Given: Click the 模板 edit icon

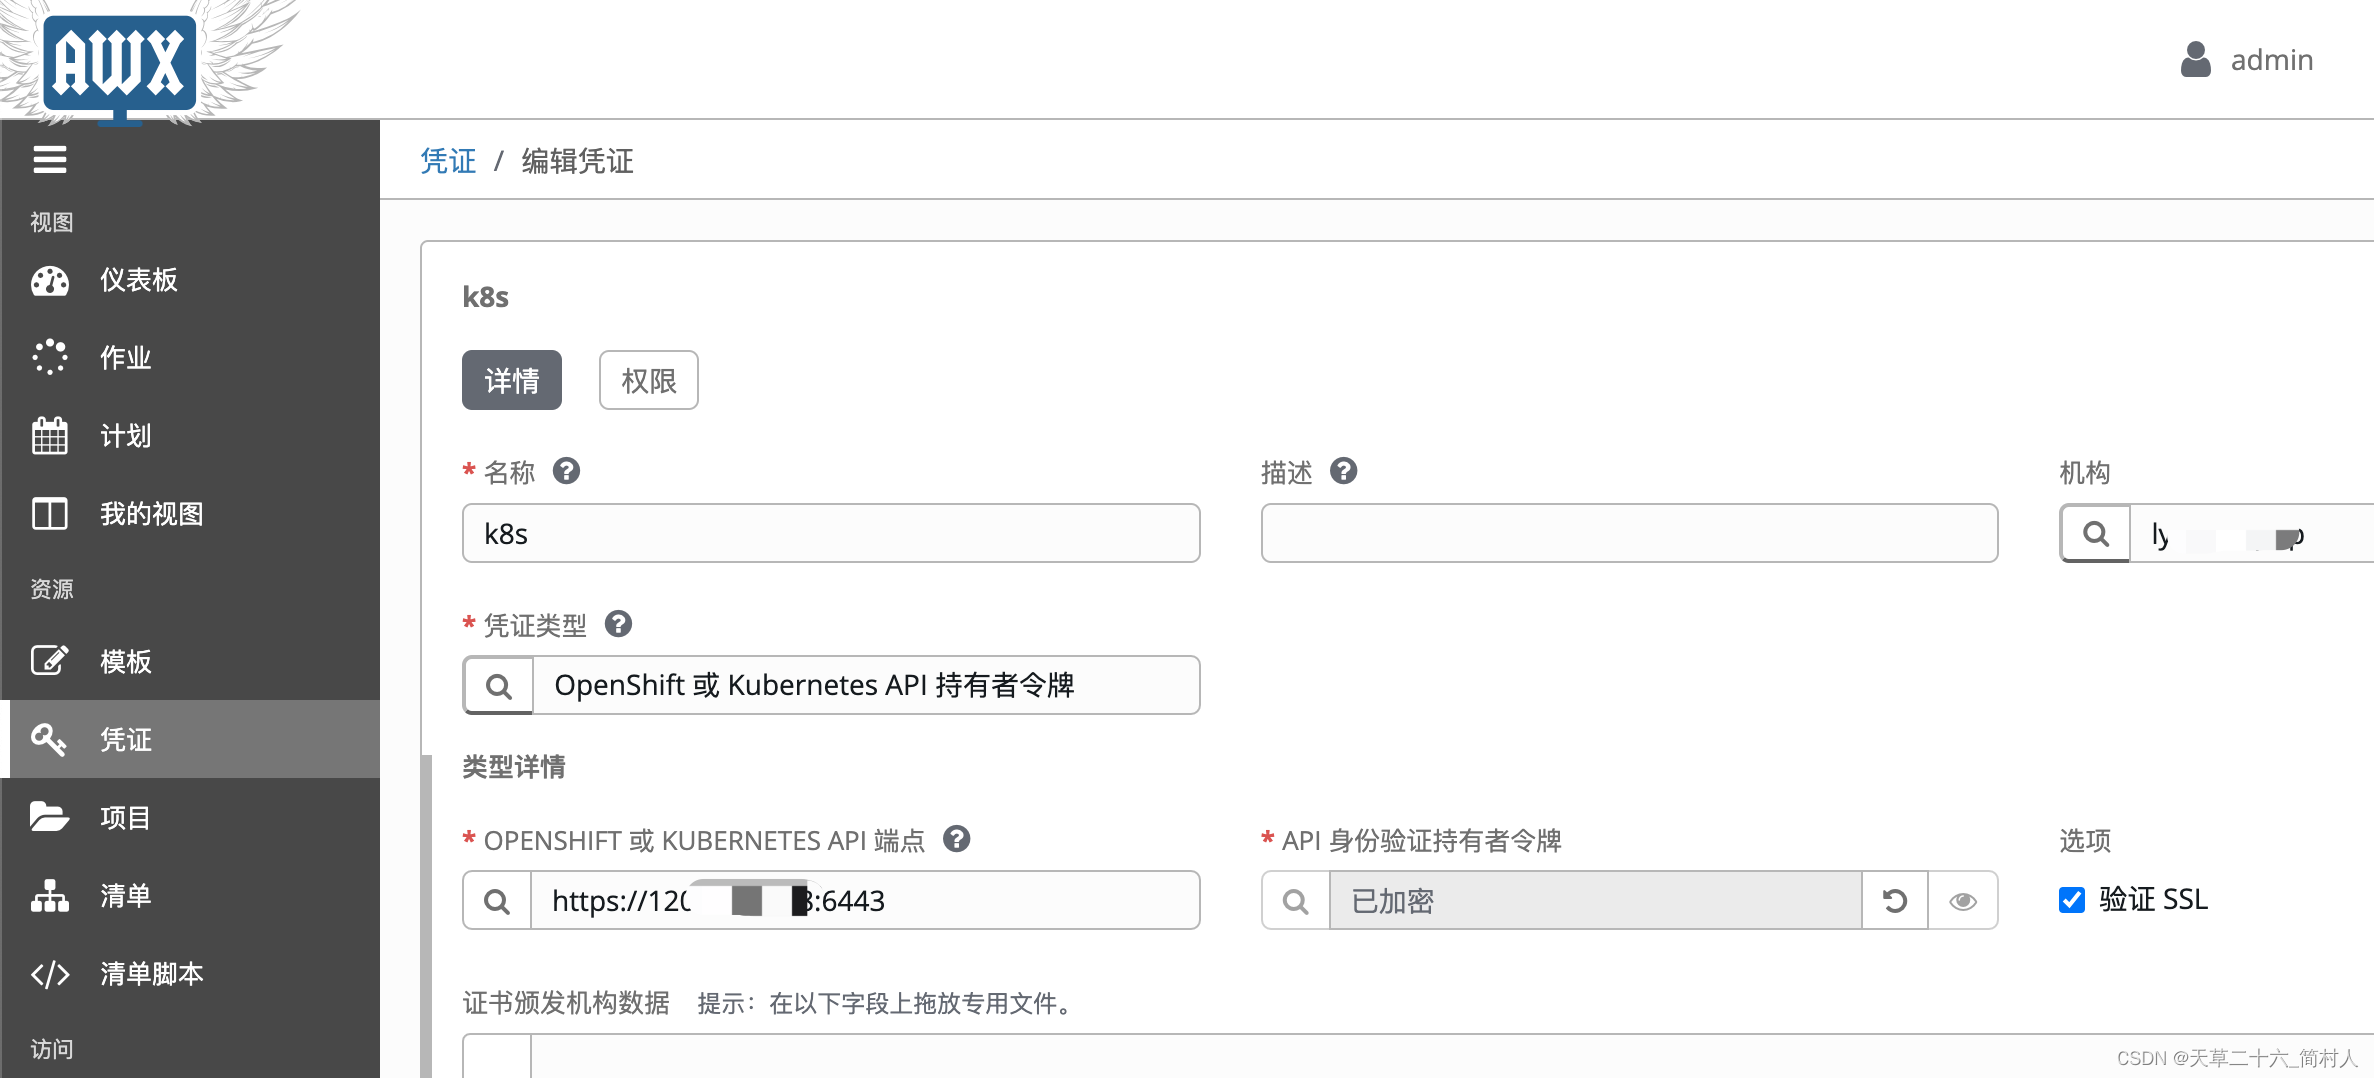Looking at the screenshot, I should tap(50, 660).
